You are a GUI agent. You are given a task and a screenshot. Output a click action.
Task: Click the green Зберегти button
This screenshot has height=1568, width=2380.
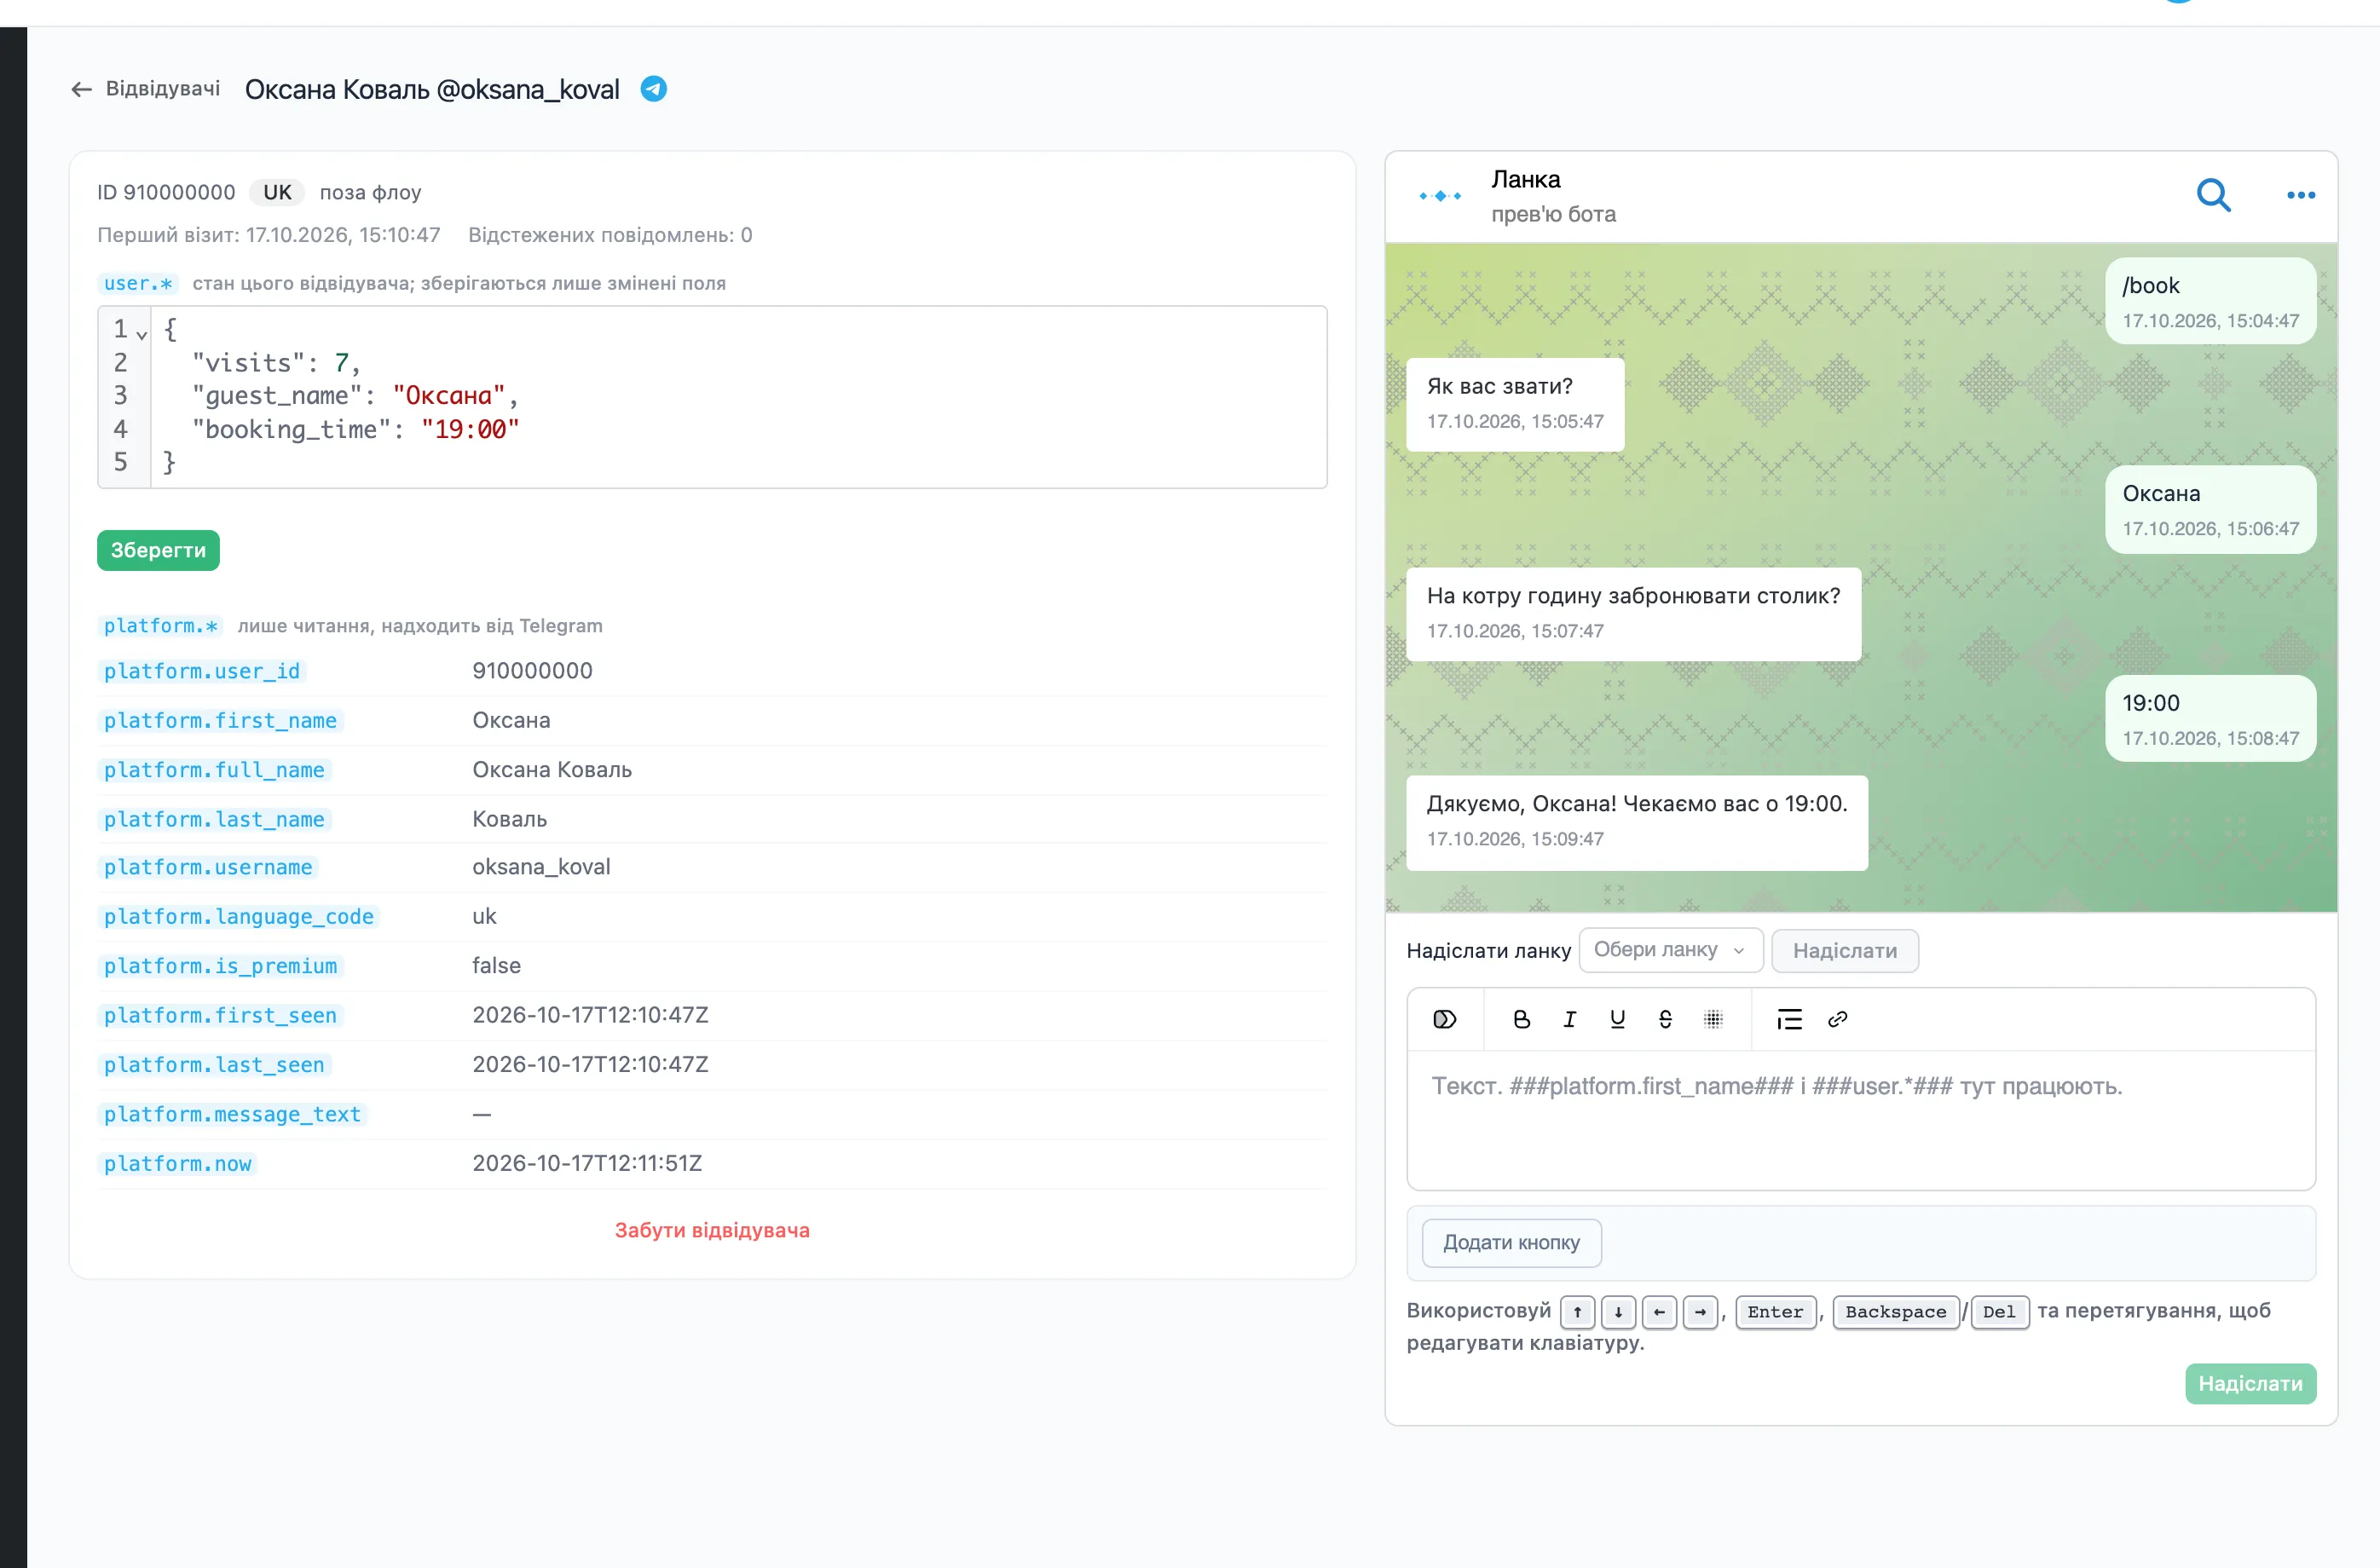[158, 550]
